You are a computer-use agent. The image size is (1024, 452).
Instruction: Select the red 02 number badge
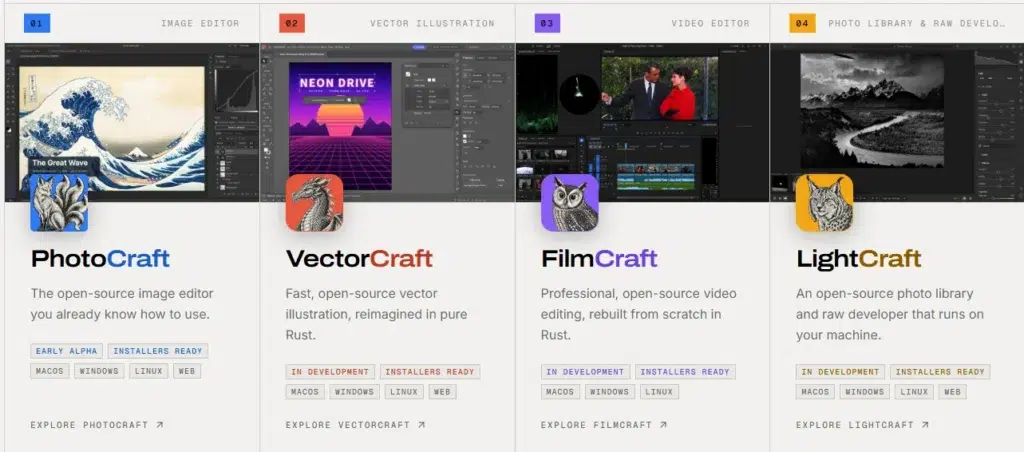(x=292, y=24)
